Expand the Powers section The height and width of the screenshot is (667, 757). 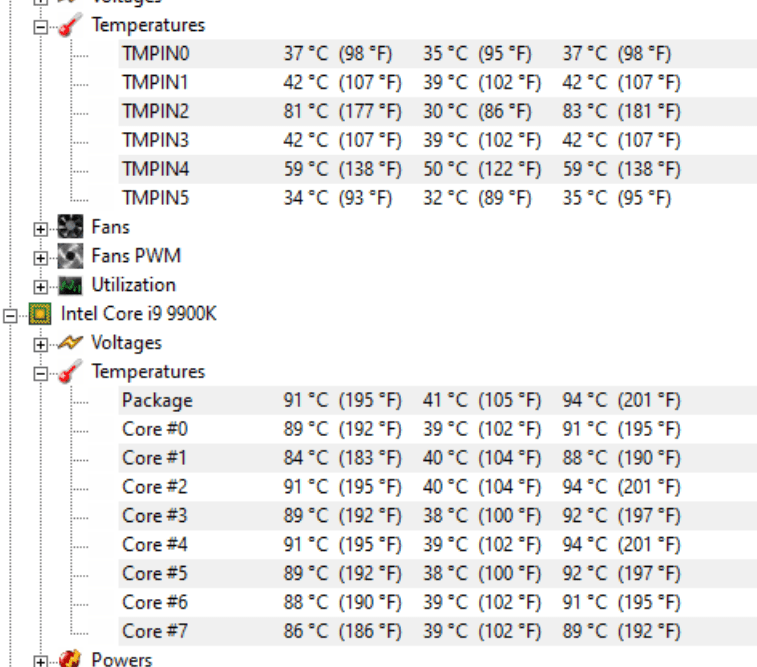41,661
